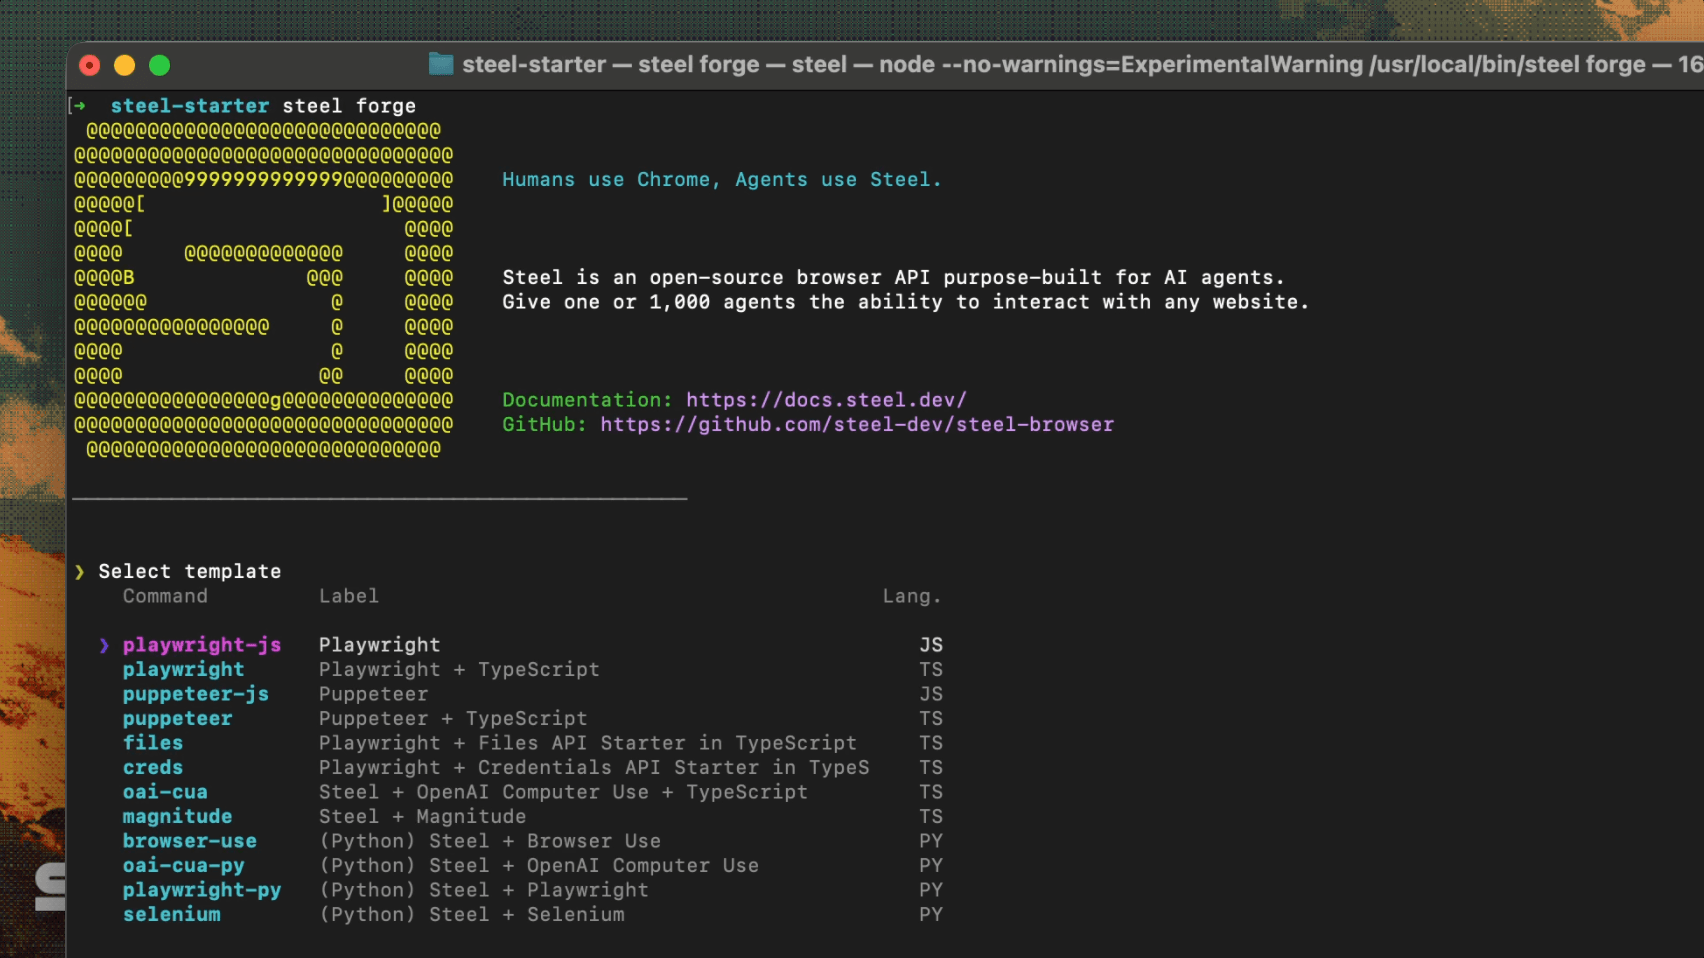Choose the puppeteer TypeScript template

[x=177, y=719]
